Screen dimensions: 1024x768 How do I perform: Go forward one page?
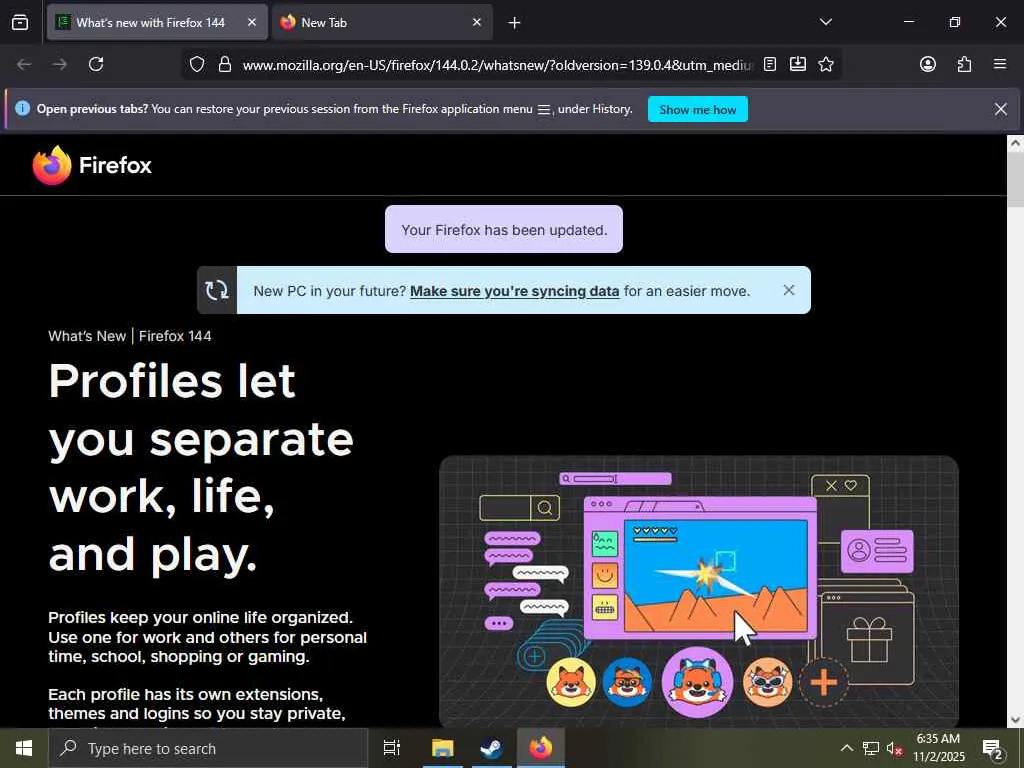[x=60, y=64]
